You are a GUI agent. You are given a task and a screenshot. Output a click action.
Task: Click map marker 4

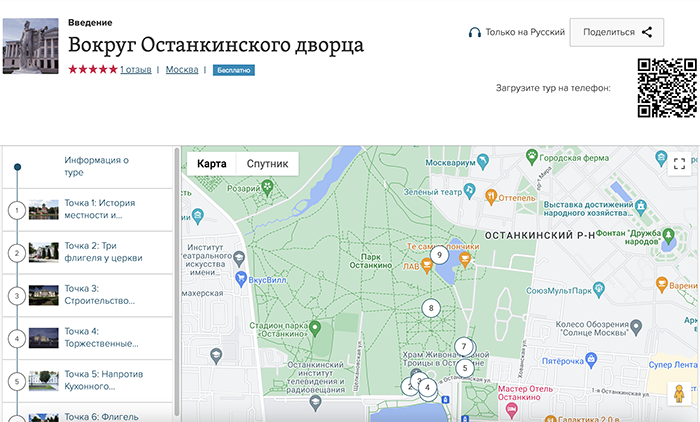(x=427, y=387)
